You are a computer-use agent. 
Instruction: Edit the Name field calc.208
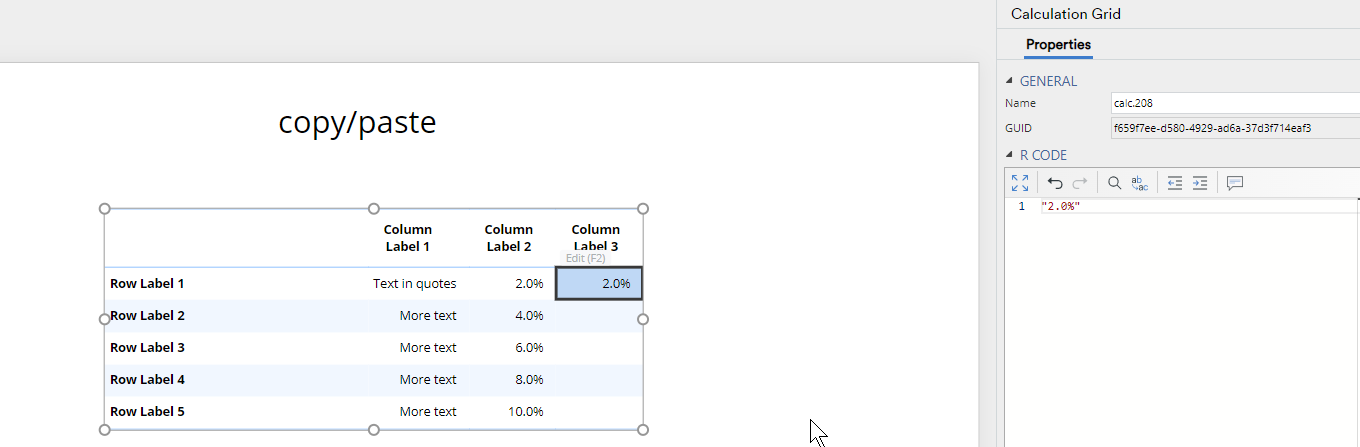coord(1235,103)
